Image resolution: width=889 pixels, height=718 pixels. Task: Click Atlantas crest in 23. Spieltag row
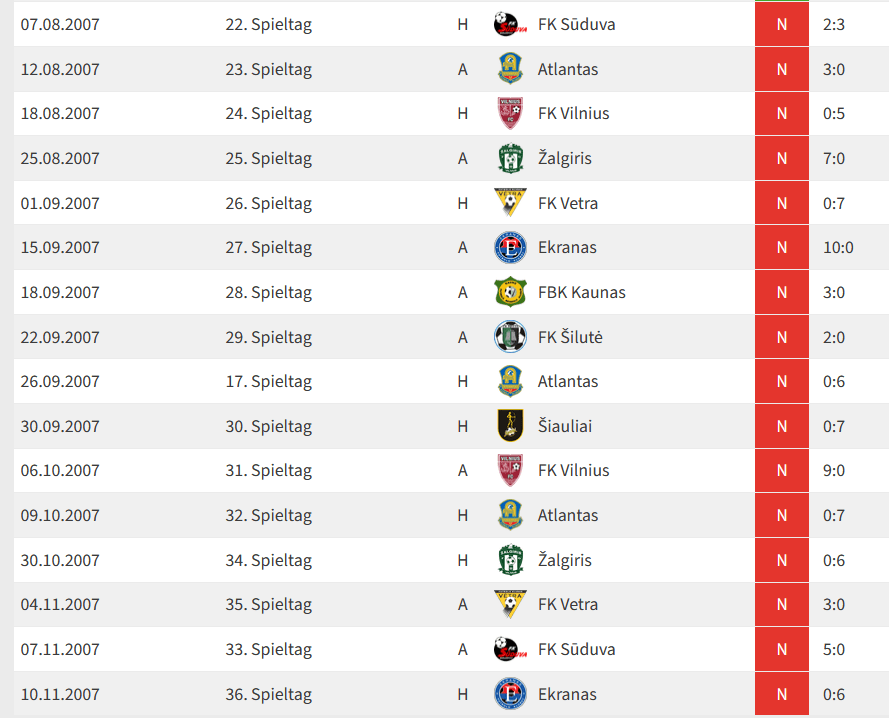(x=510, y=69)
